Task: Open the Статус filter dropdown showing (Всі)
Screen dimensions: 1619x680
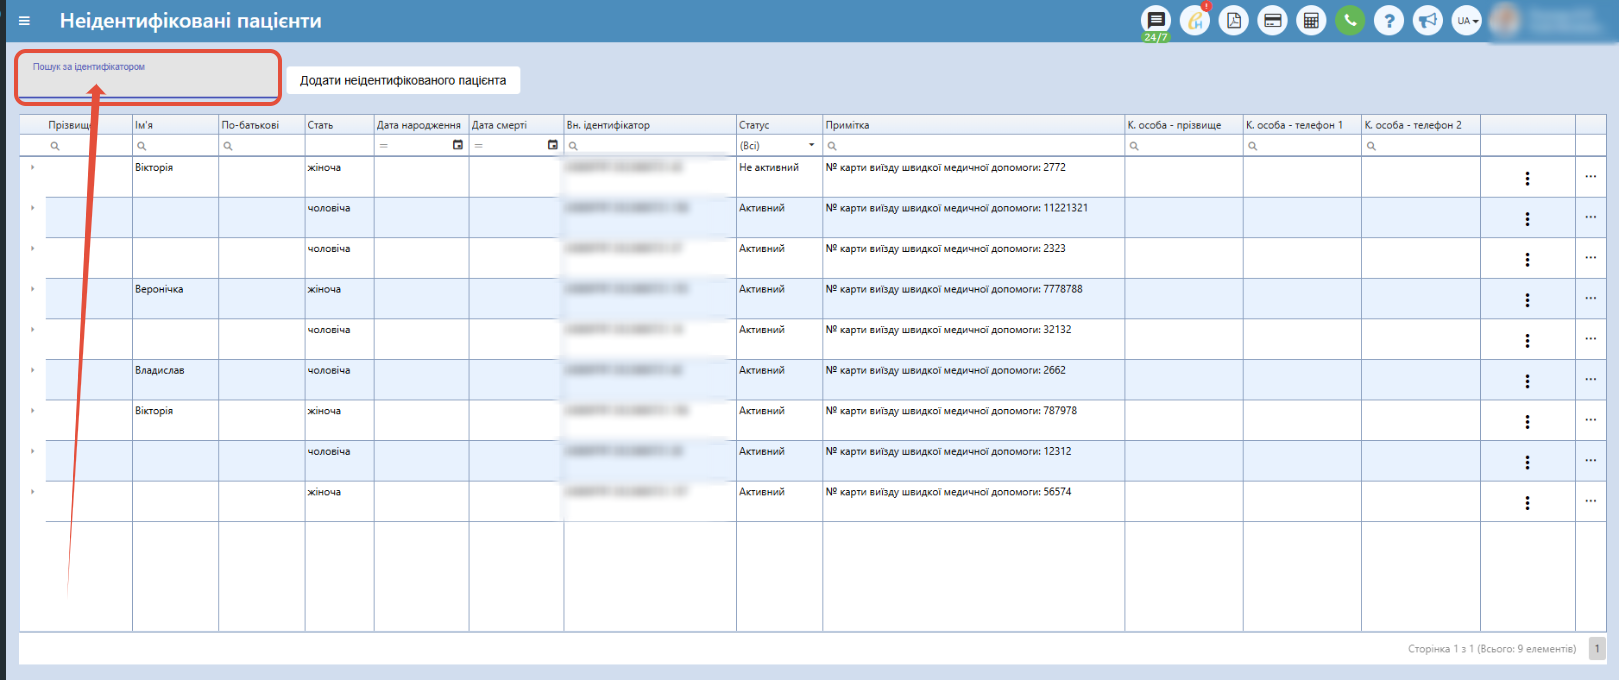Action: (779, 145)
